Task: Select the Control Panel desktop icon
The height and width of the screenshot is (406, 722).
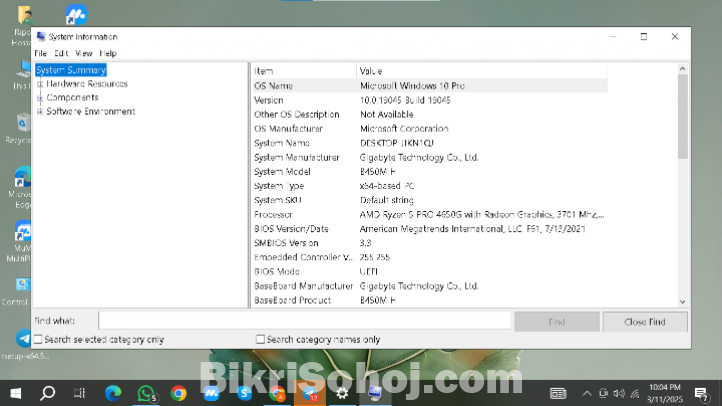Action: pyautogui.click(x=19, y=291)
